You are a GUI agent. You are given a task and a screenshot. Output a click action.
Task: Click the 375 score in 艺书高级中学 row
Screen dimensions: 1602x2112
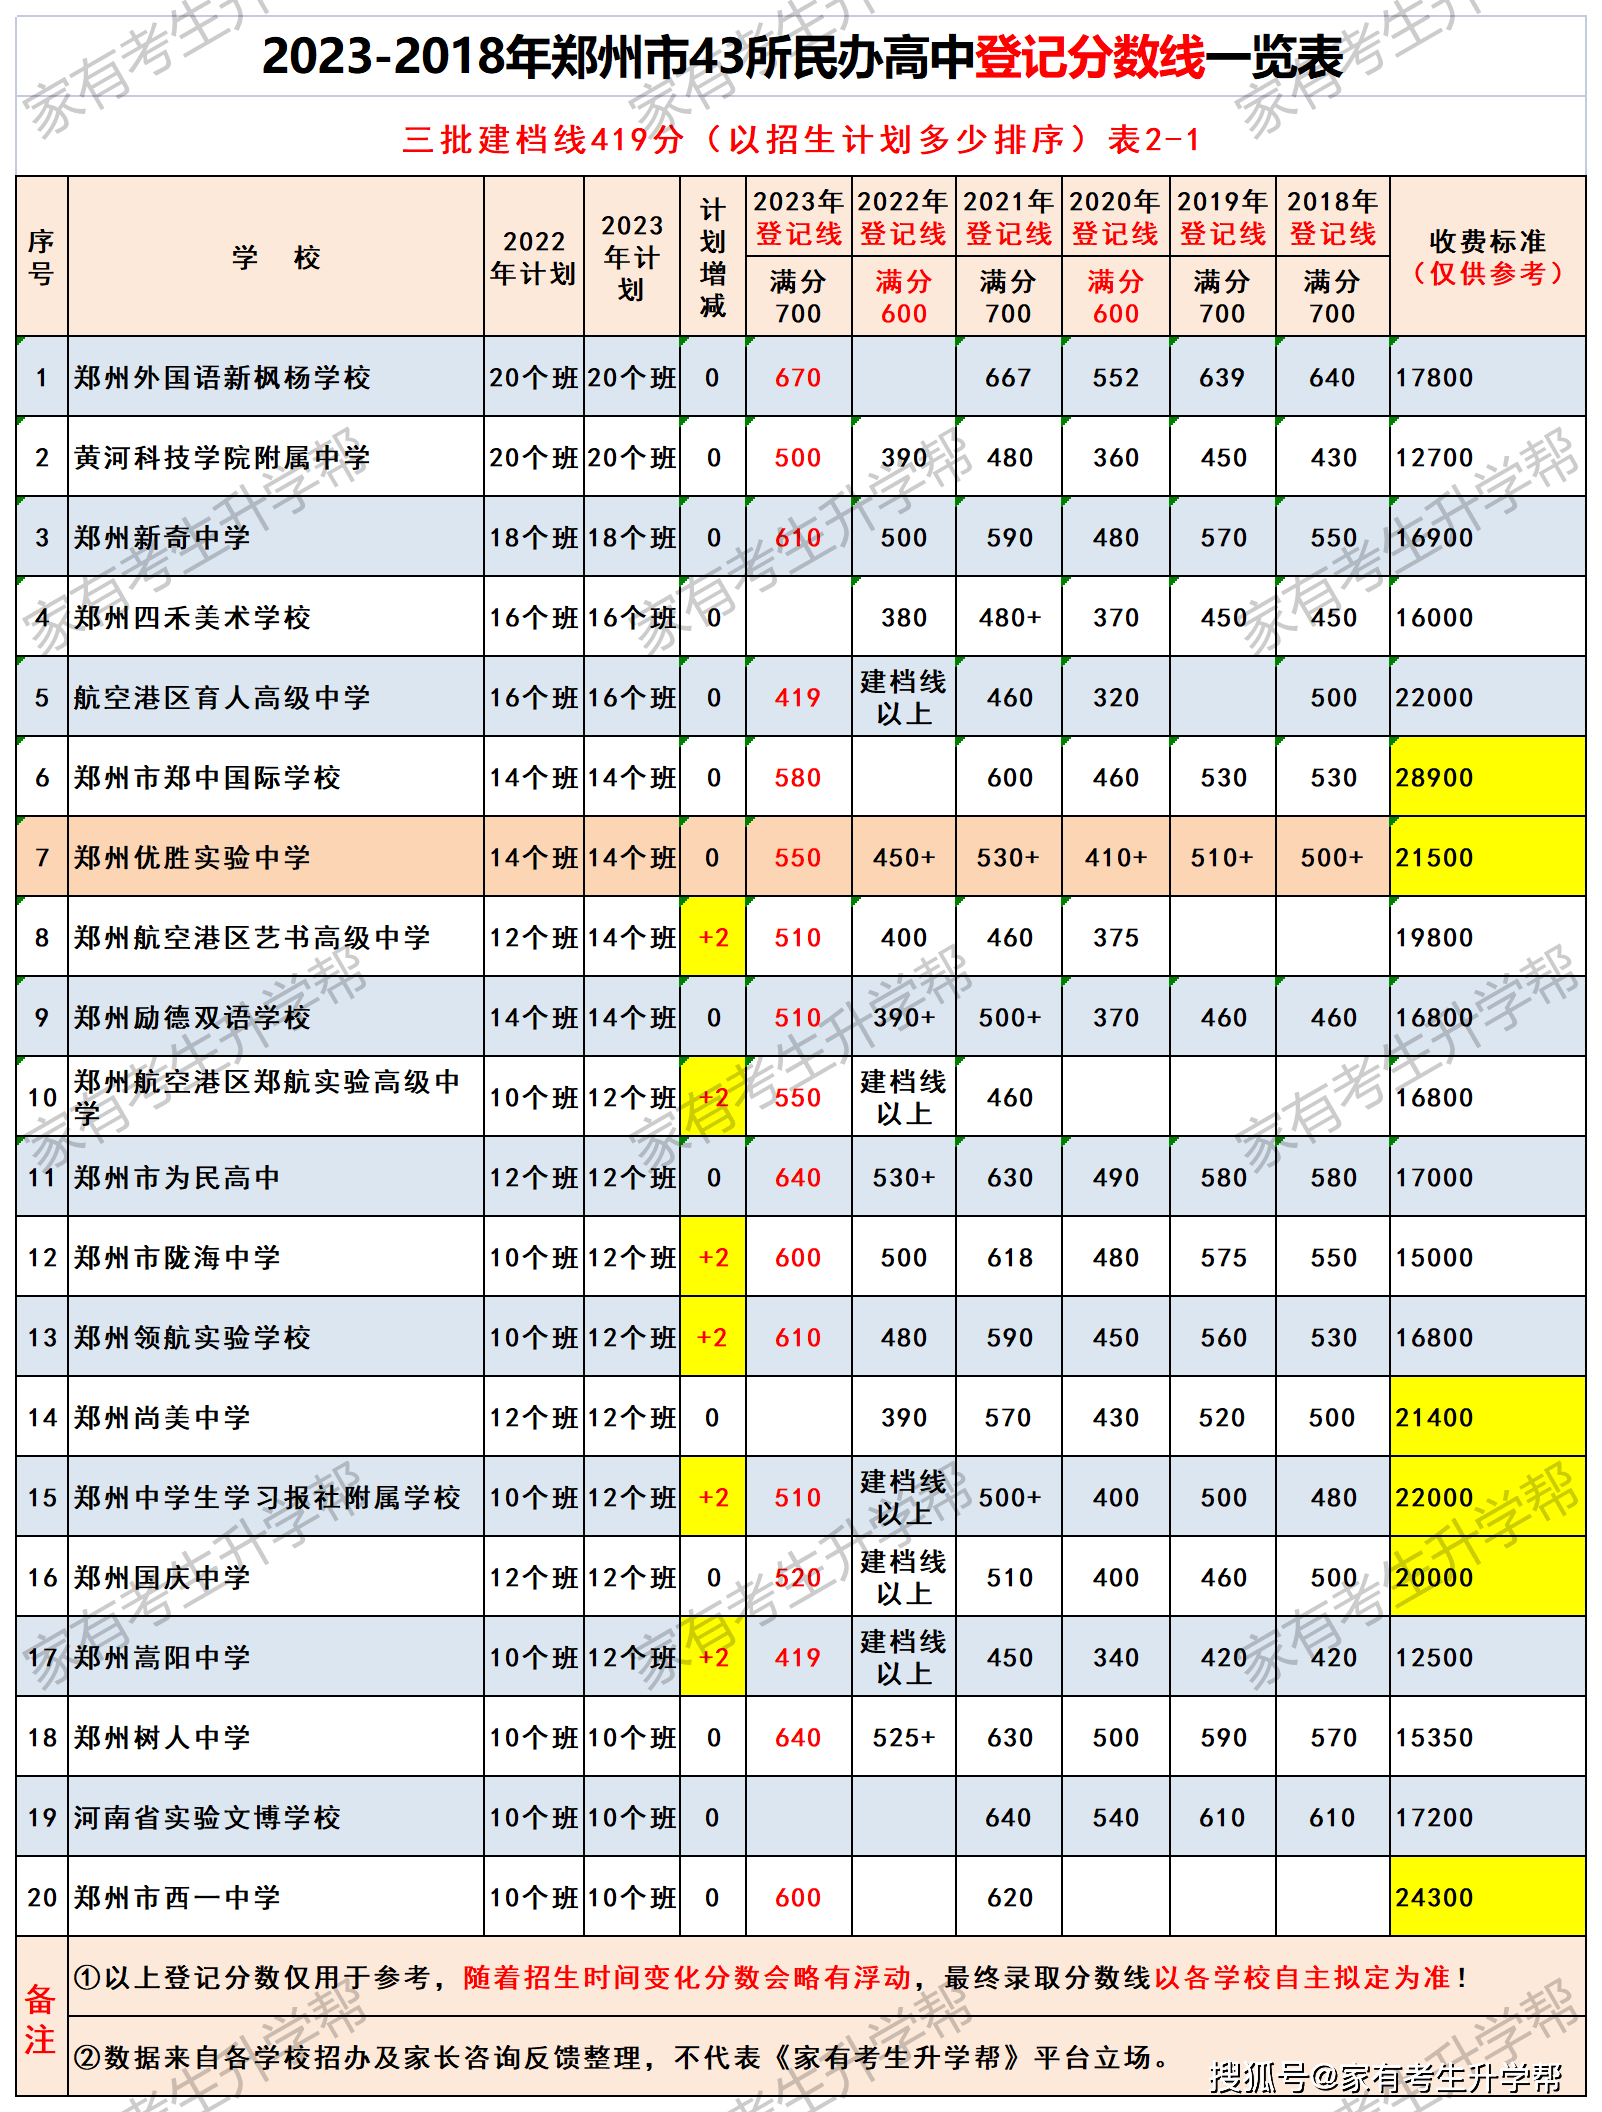[x=1116, y=938]
